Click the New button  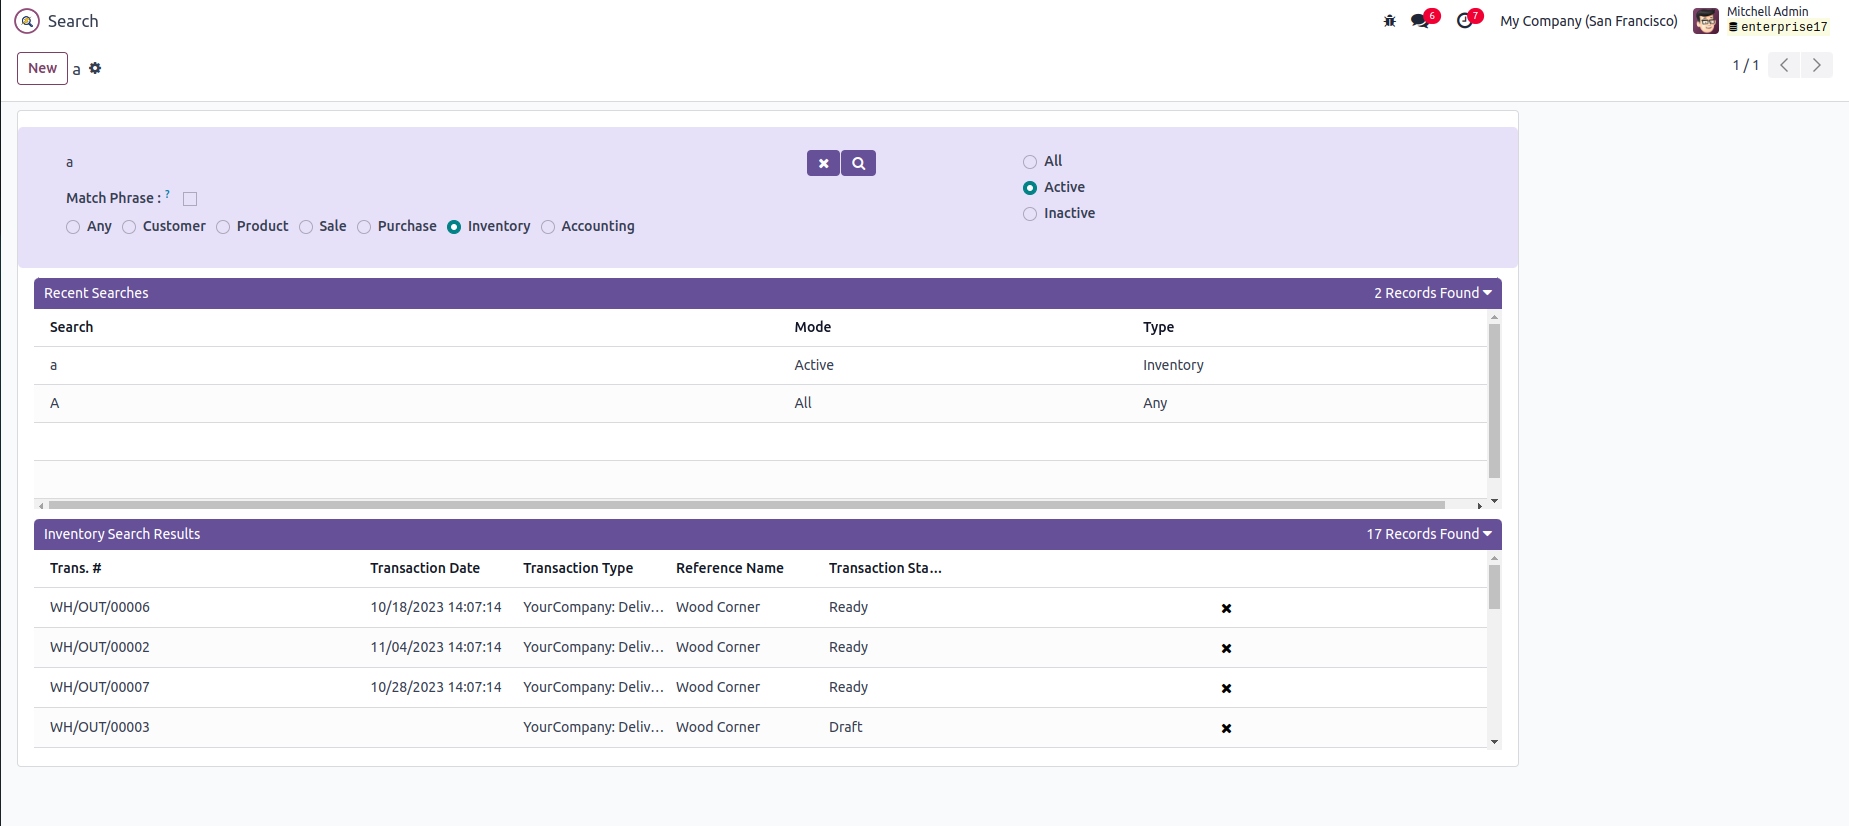click(x=42, y=68)
